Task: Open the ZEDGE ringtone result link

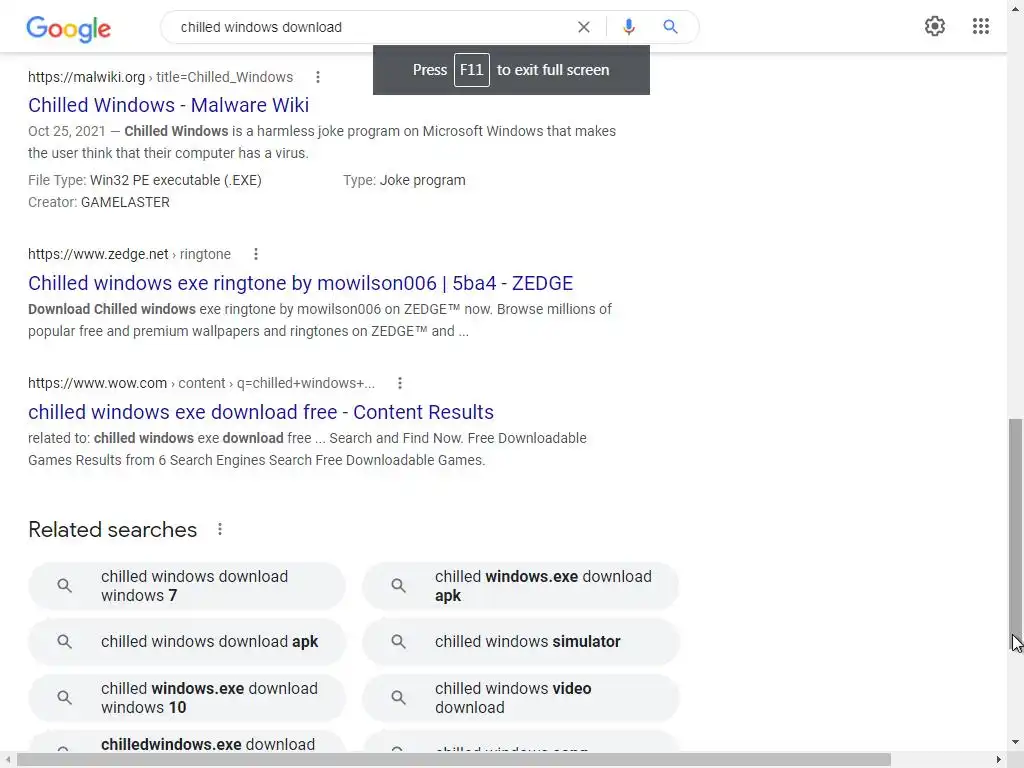Action: tap(300, 283)
